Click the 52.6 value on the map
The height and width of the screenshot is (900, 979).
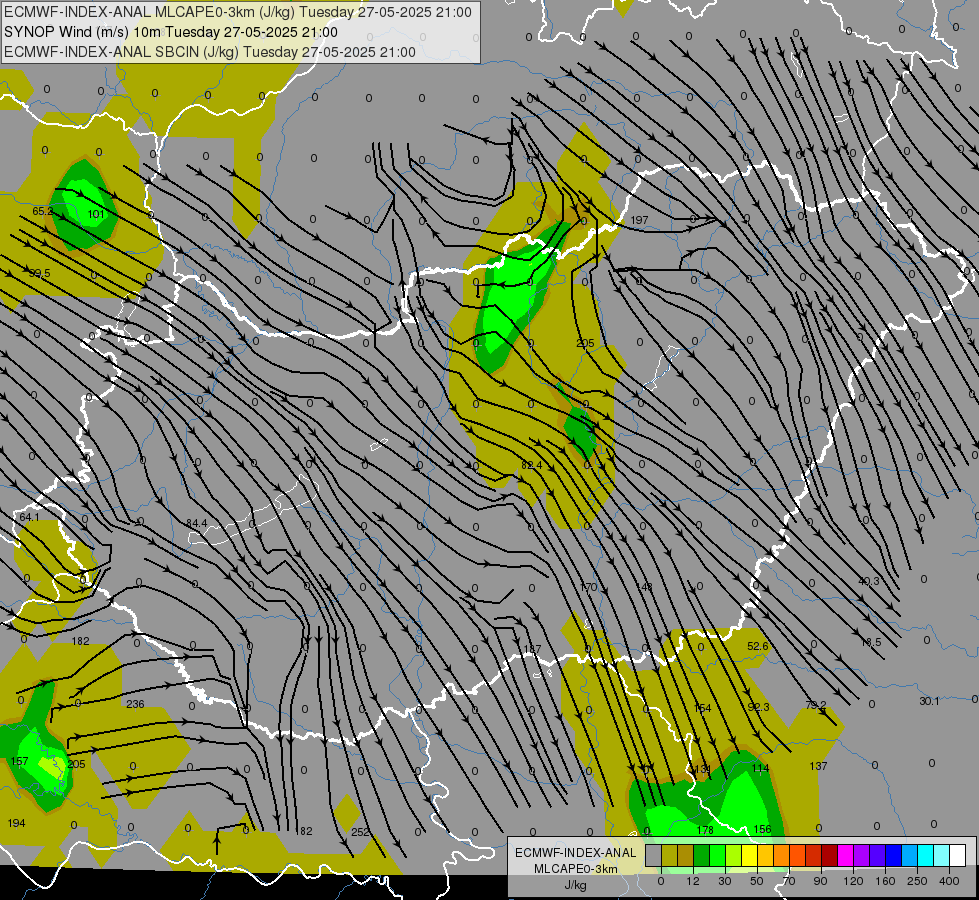click(758, 646)
